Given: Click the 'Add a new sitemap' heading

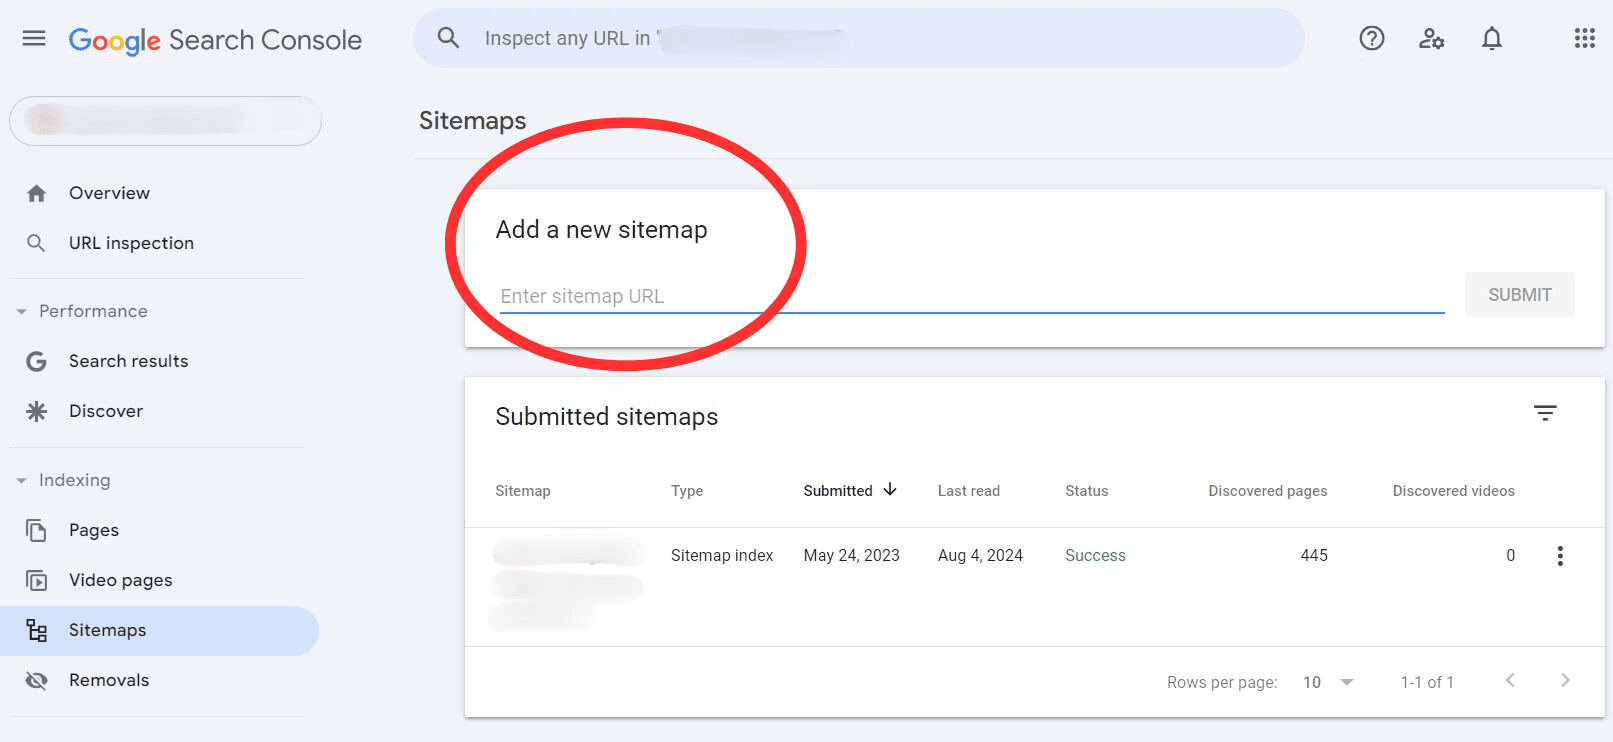Looking at the screenshot, I should [601, 230].
